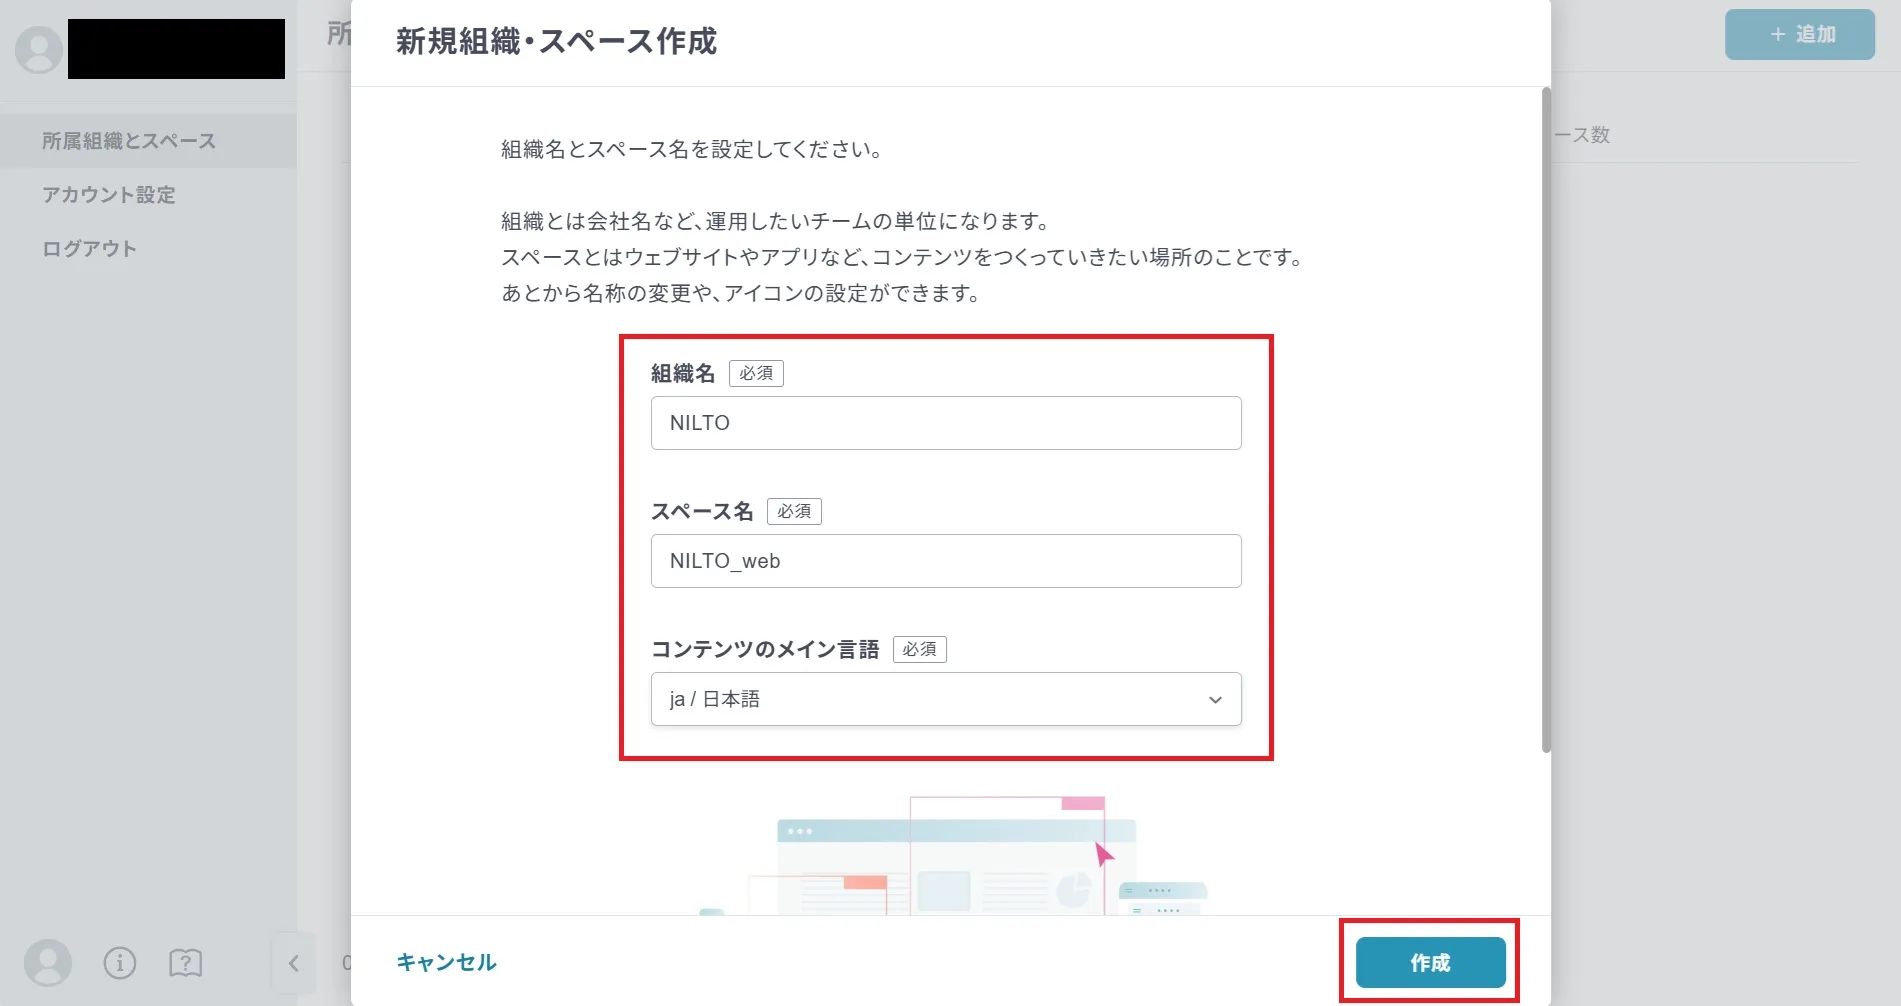The width and height of the screenshot is (1901, 1006).
Task: Collapse the sidebar with the chevron arrow
Action: (293, 963)
